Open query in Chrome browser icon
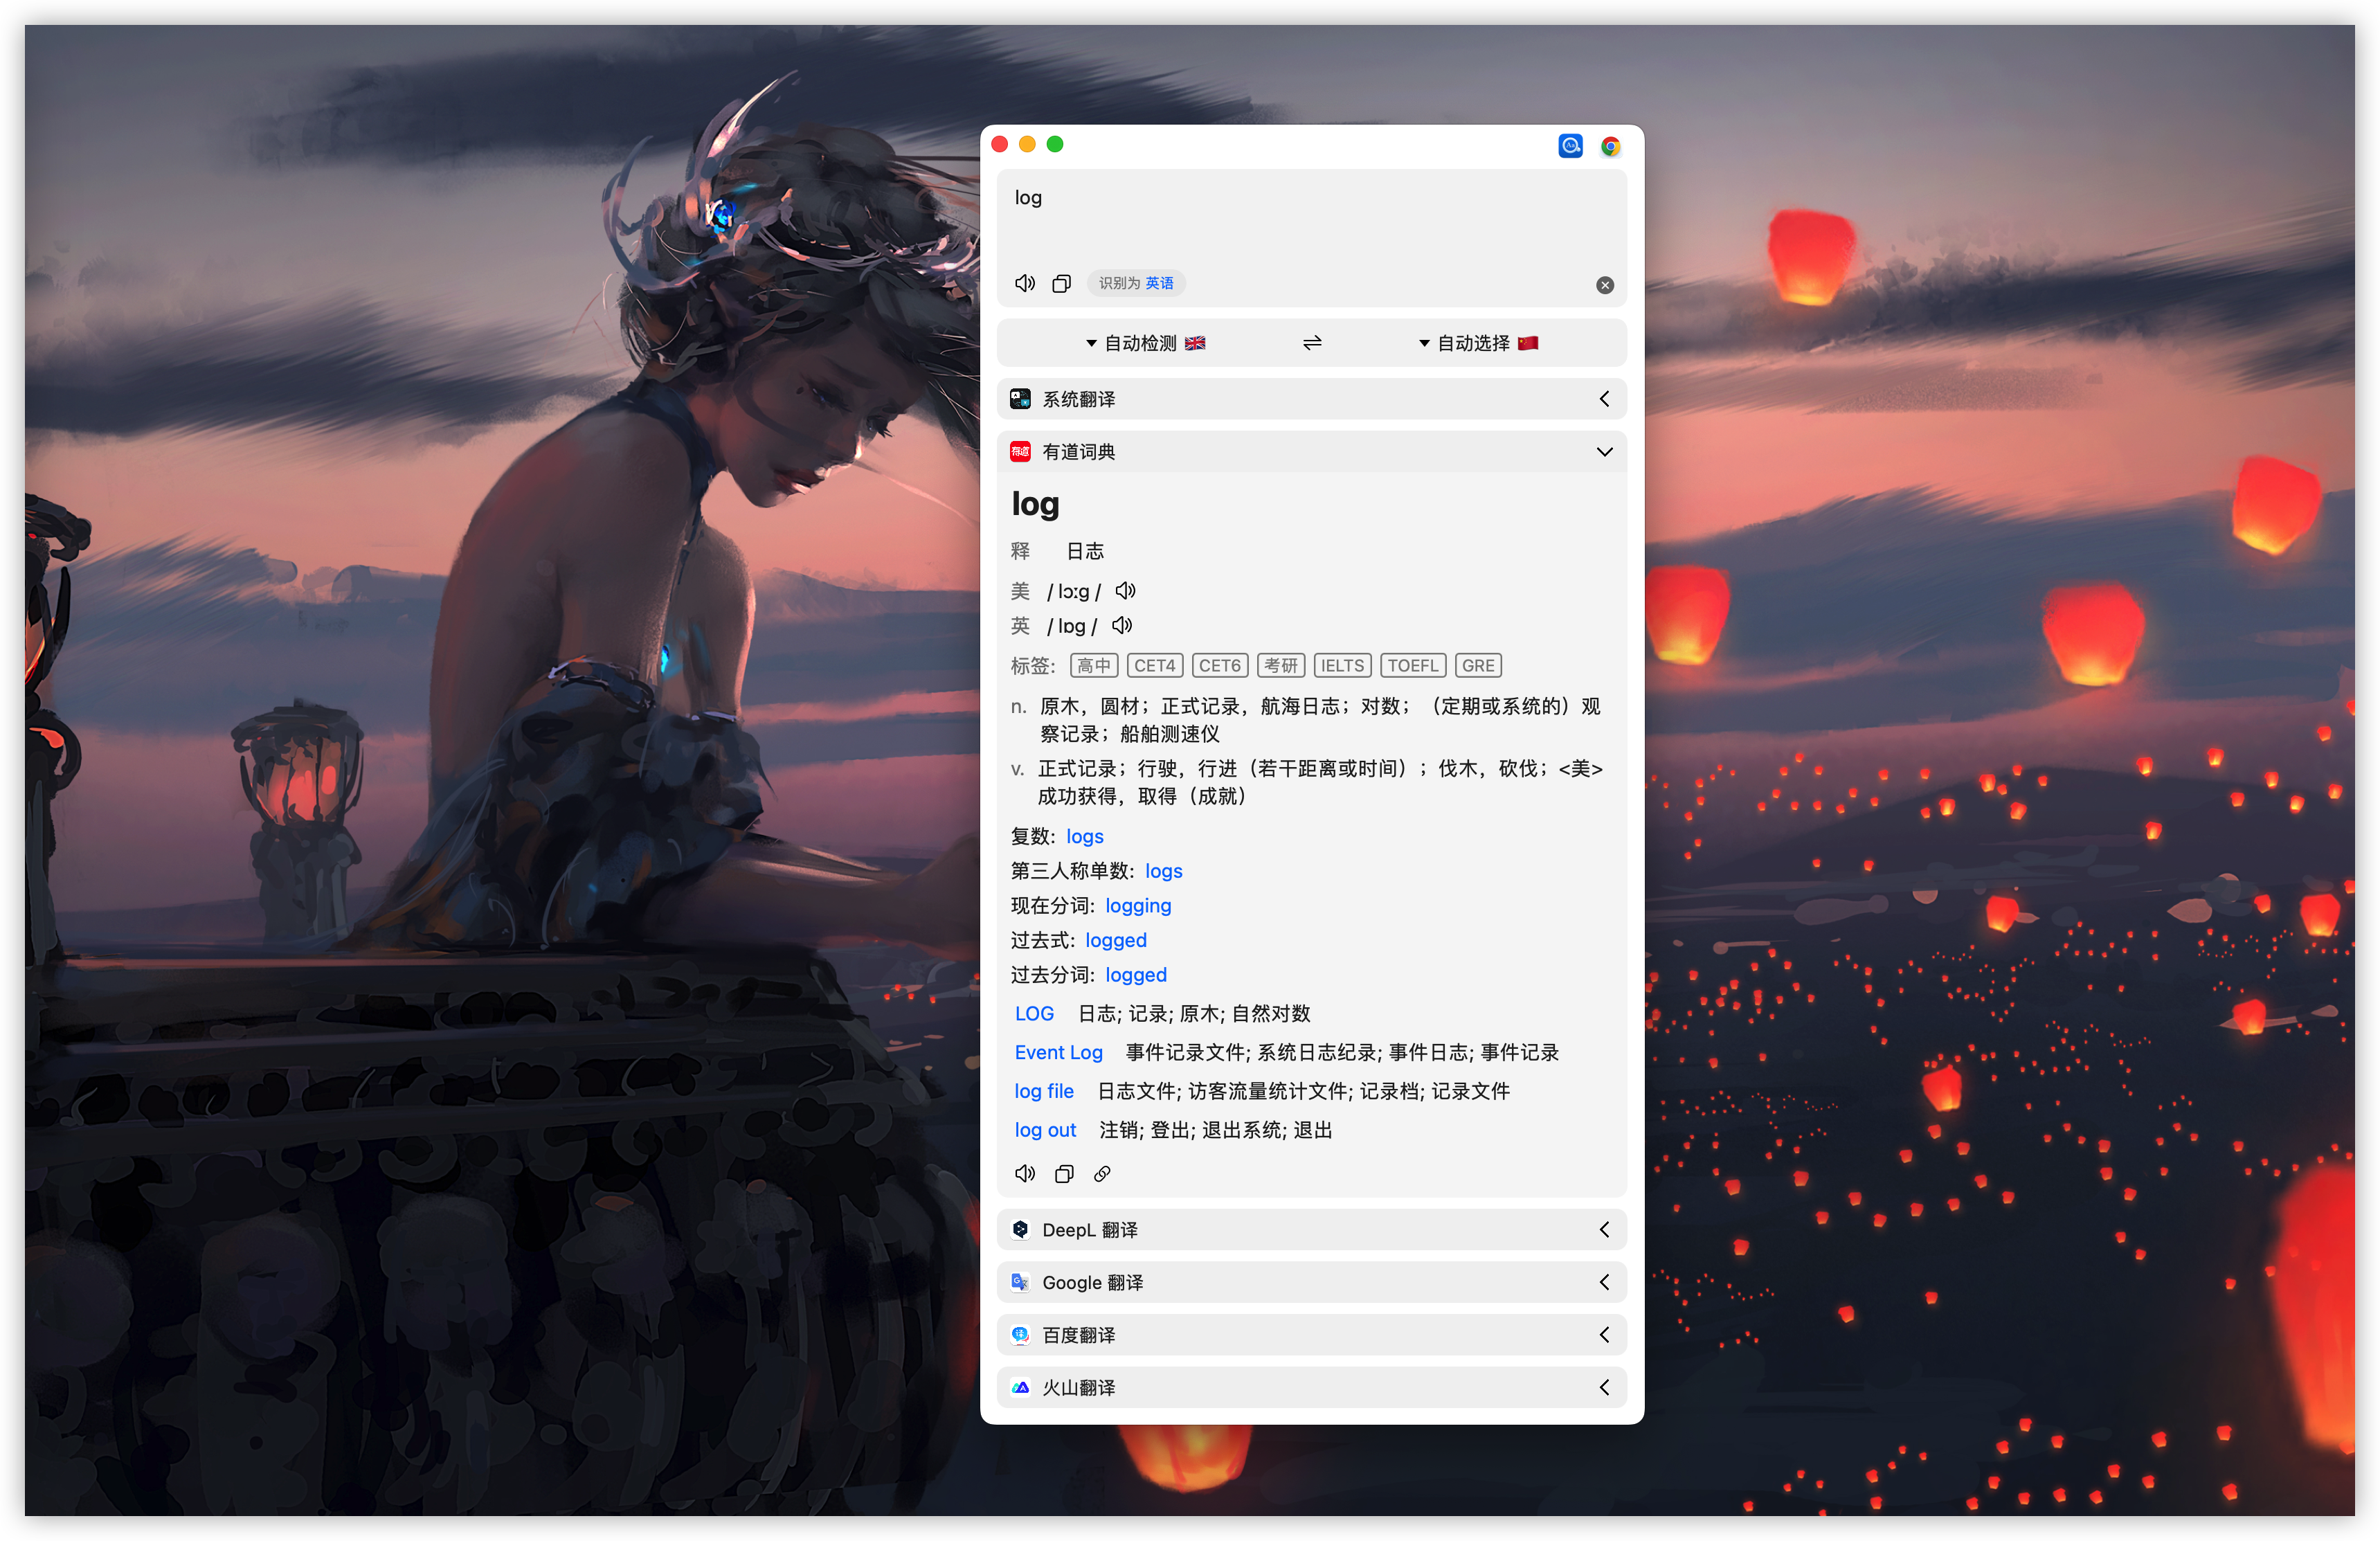Image resolution: width=2380 pixels, height=1541 pixels. click(x=1610, y=147)
